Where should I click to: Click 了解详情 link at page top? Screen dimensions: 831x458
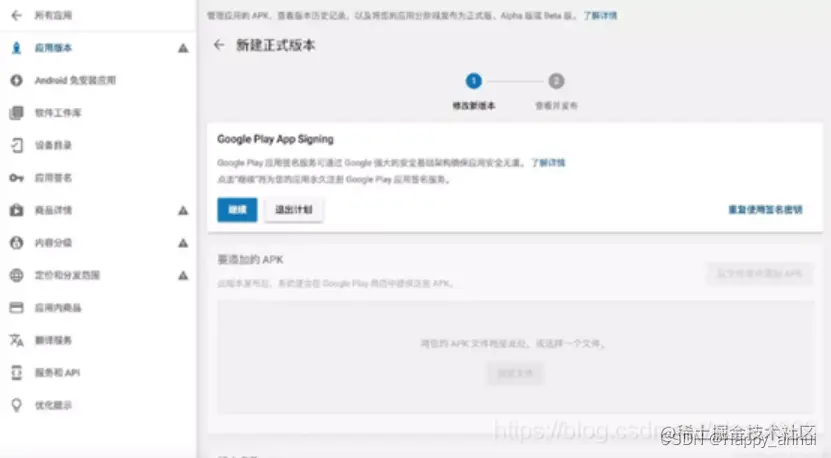pyautogui.click(x=600, y=16)
